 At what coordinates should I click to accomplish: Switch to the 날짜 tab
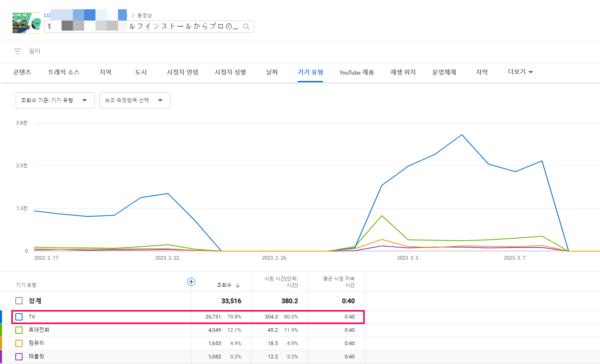[272, 72]
